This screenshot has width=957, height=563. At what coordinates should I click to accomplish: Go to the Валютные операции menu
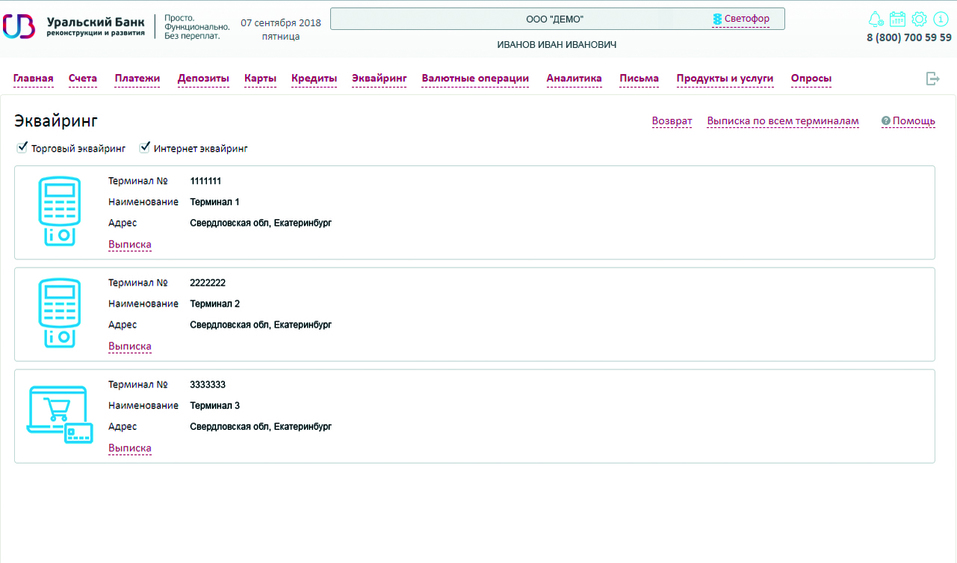coord(475,78)
